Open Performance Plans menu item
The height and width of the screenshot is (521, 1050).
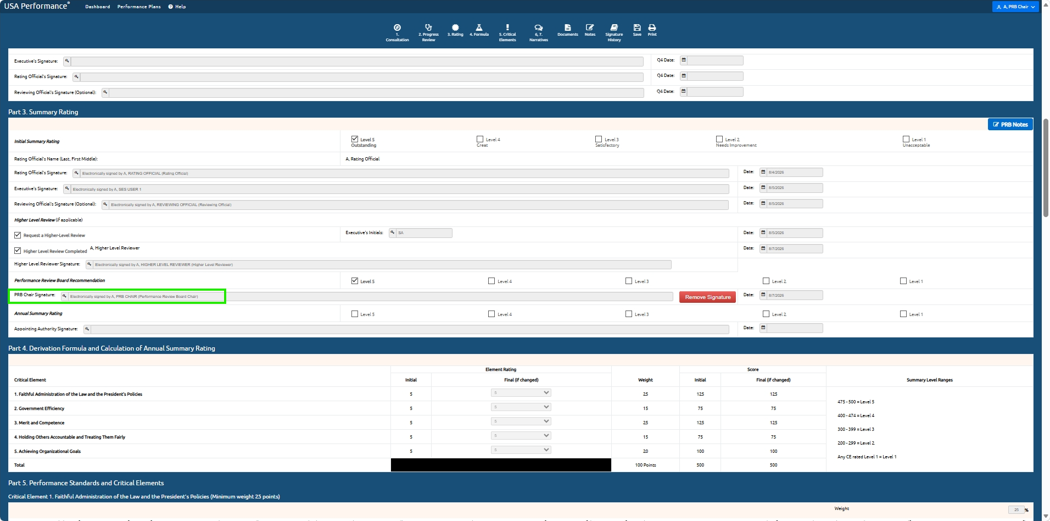coord(139,6)
